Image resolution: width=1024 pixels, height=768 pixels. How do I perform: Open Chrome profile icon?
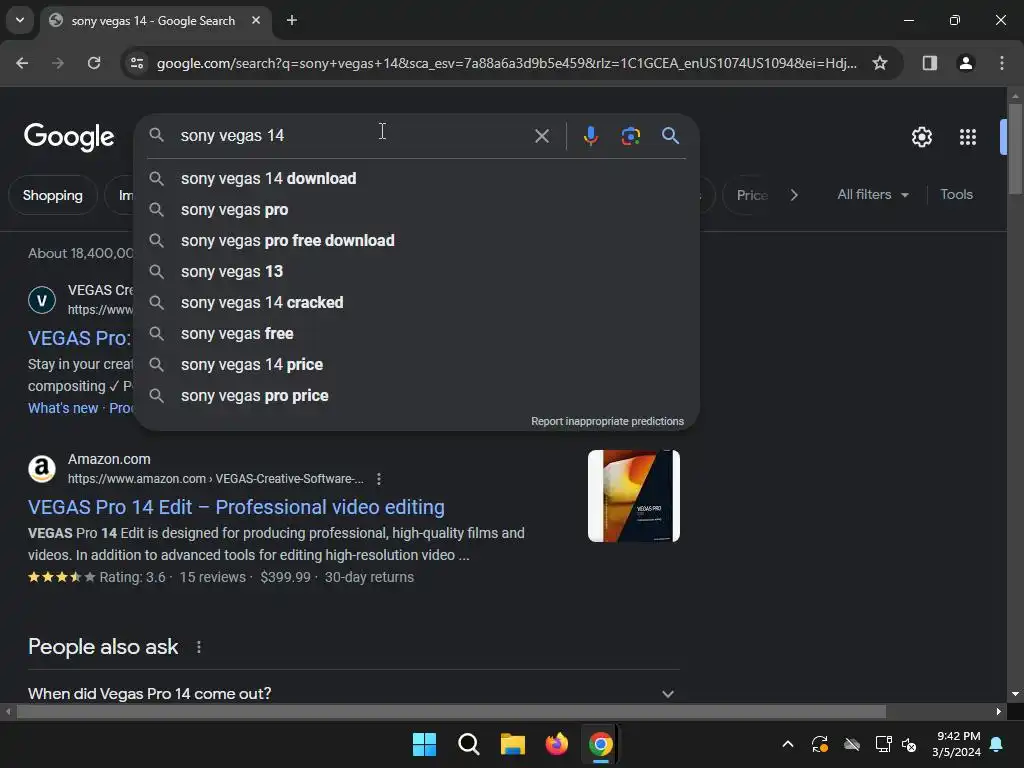(965, 63)
